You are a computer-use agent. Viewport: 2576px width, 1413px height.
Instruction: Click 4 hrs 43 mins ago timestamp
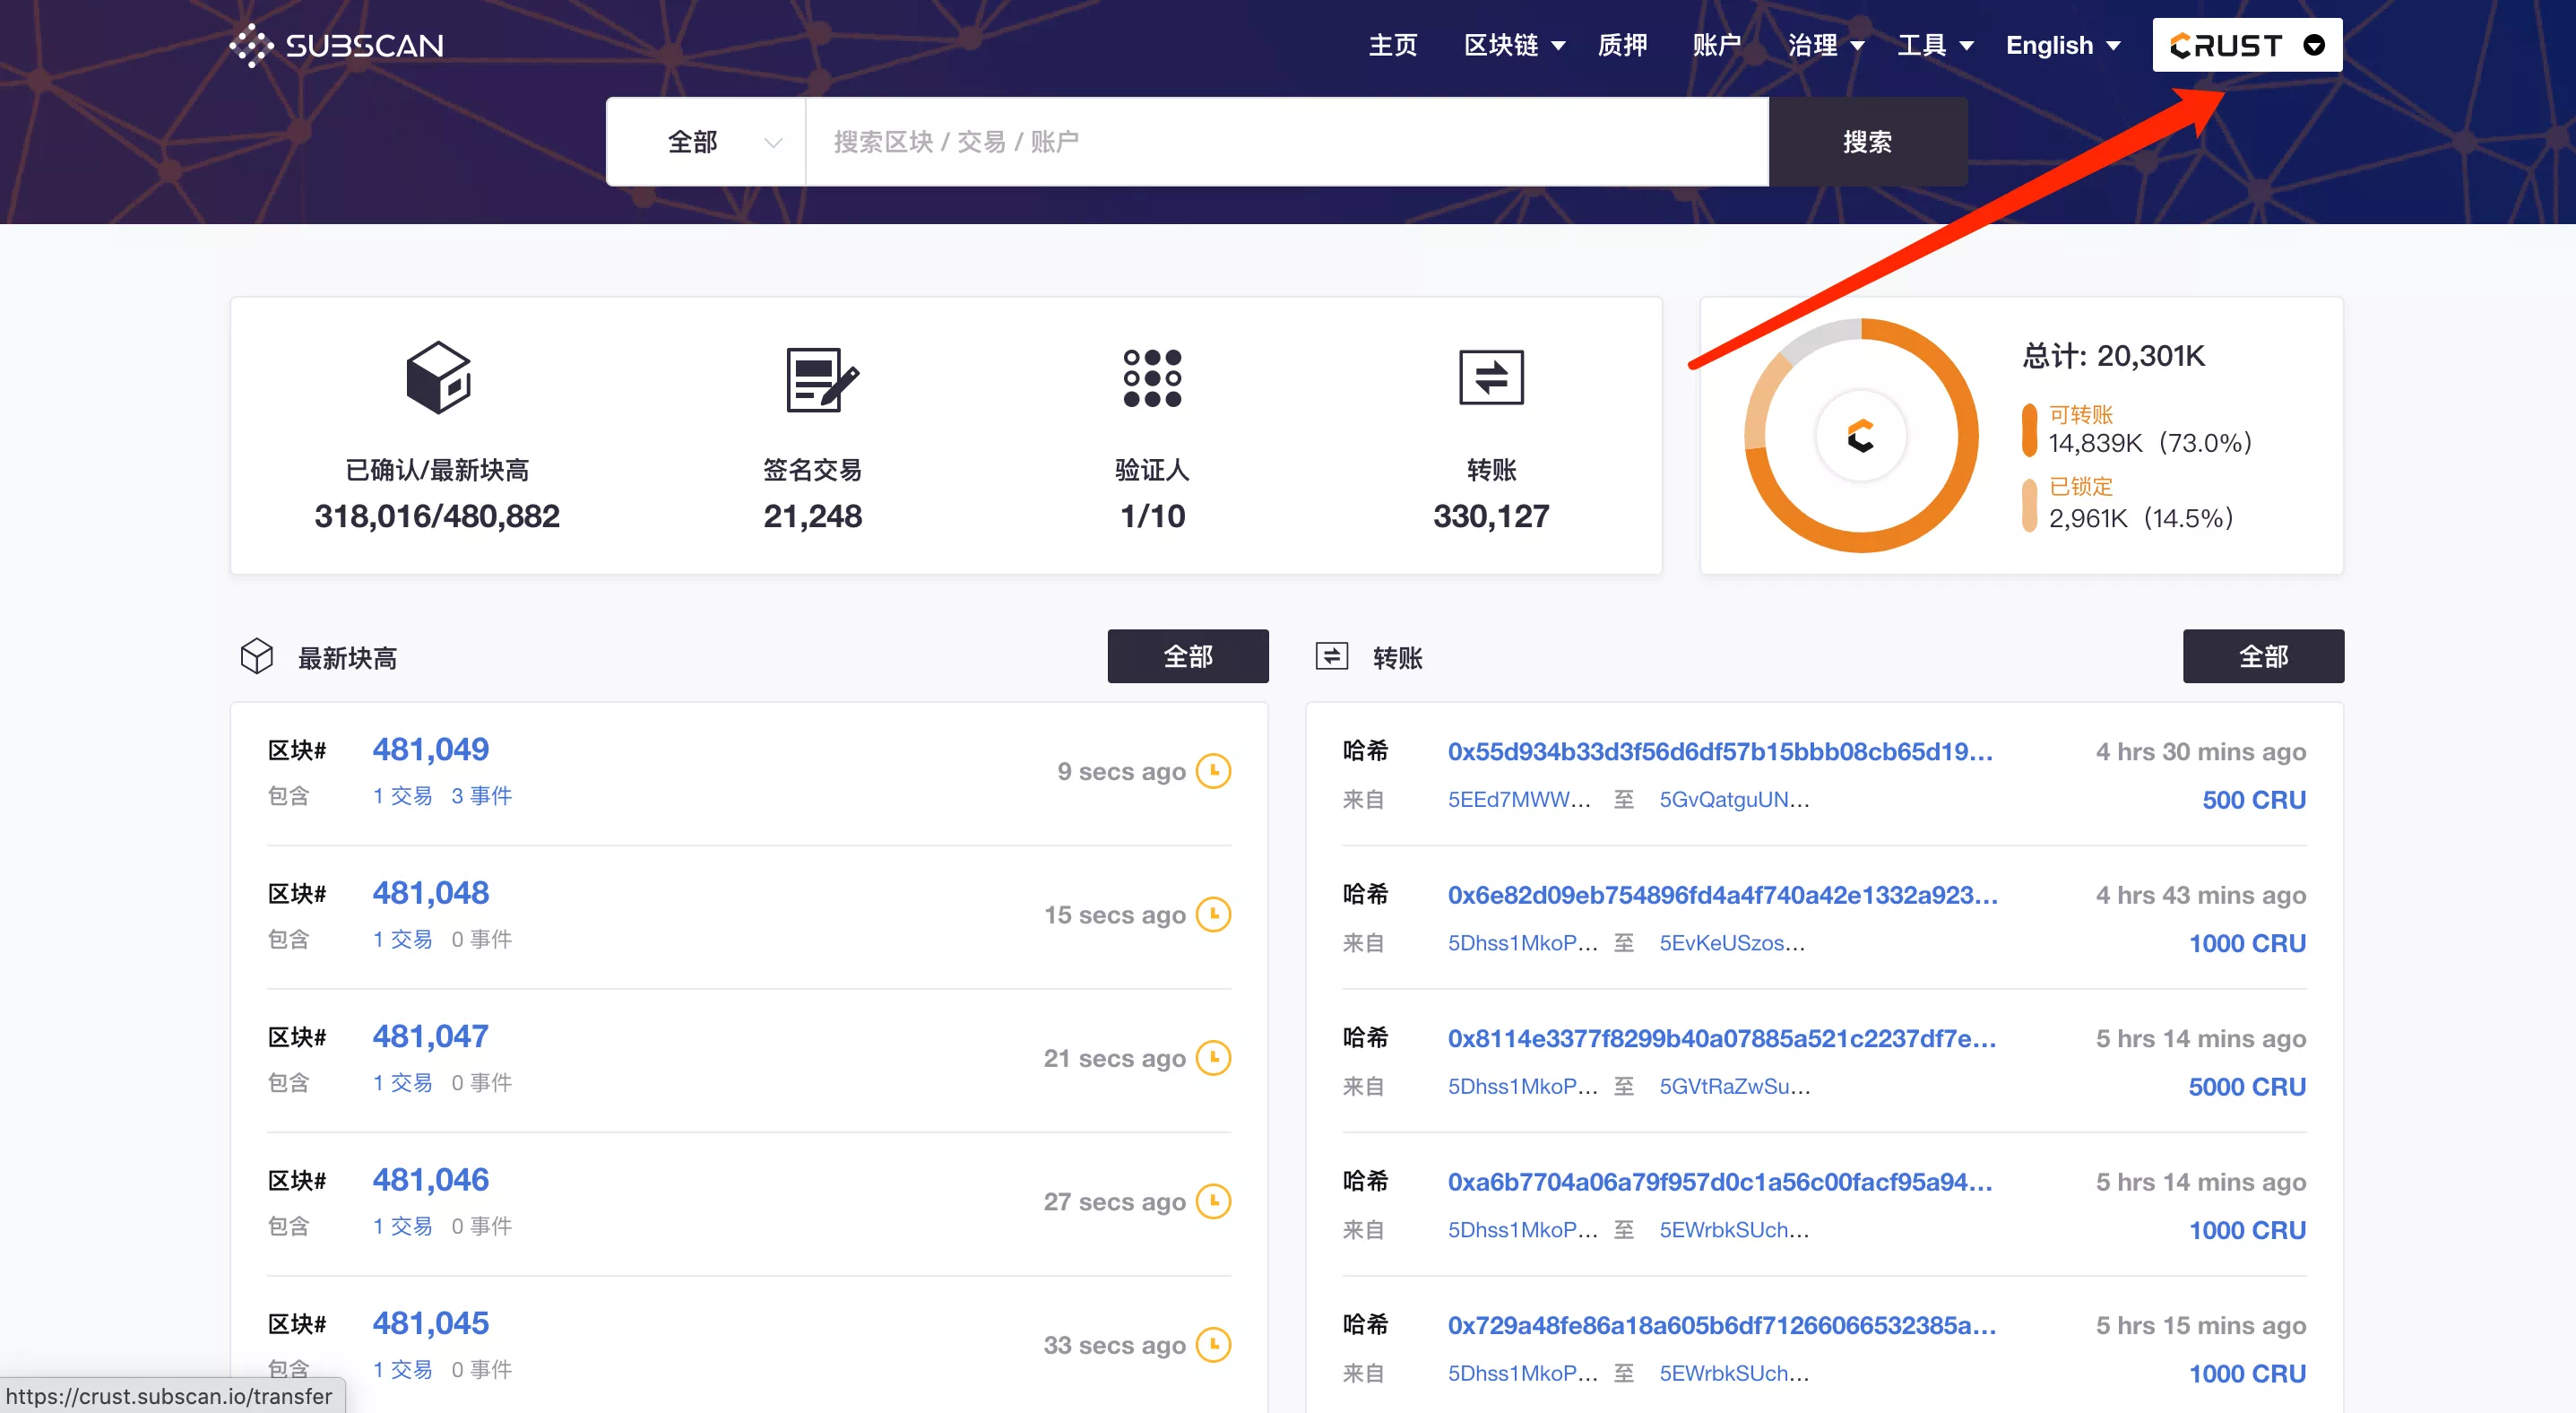point(2200,894)
